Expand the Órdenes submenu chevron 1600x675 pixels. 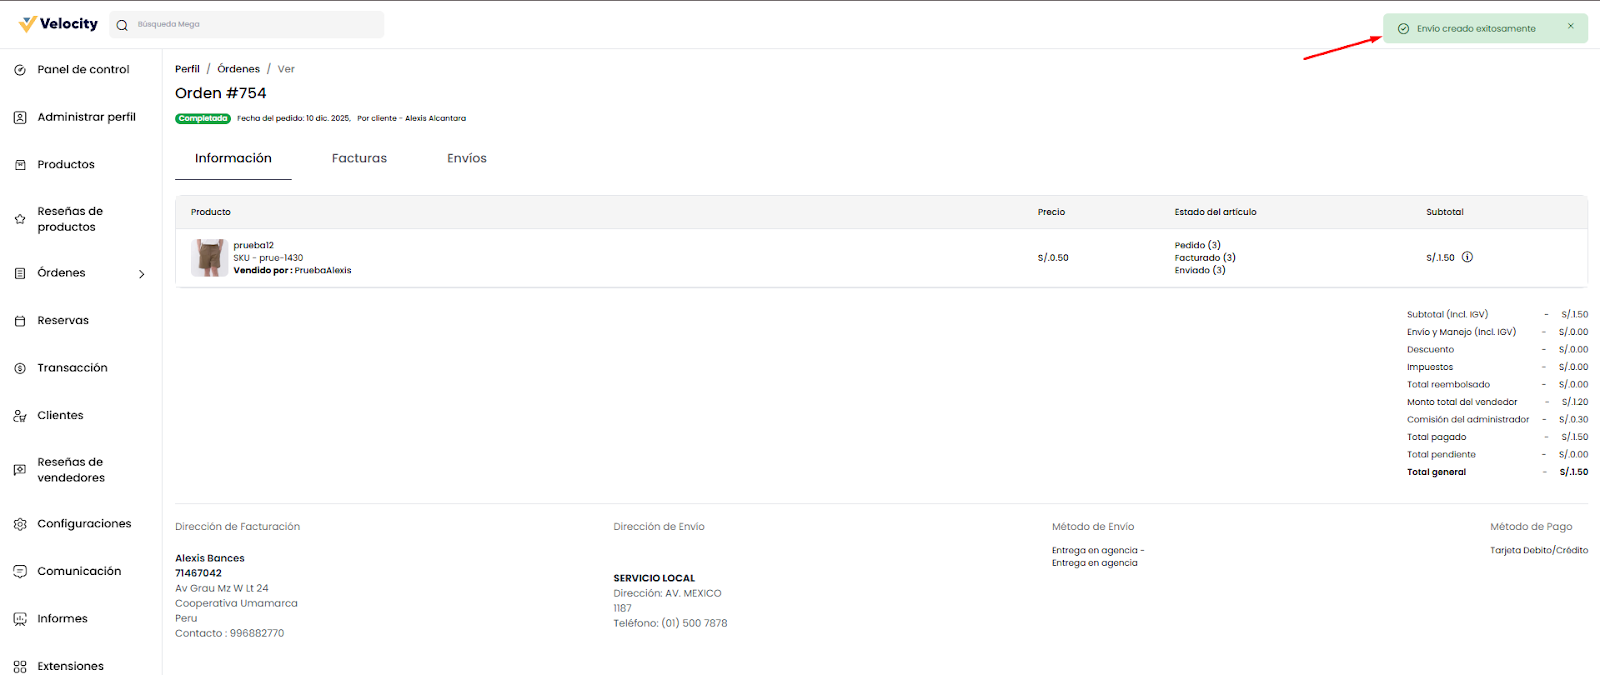[x=141, y=274]
